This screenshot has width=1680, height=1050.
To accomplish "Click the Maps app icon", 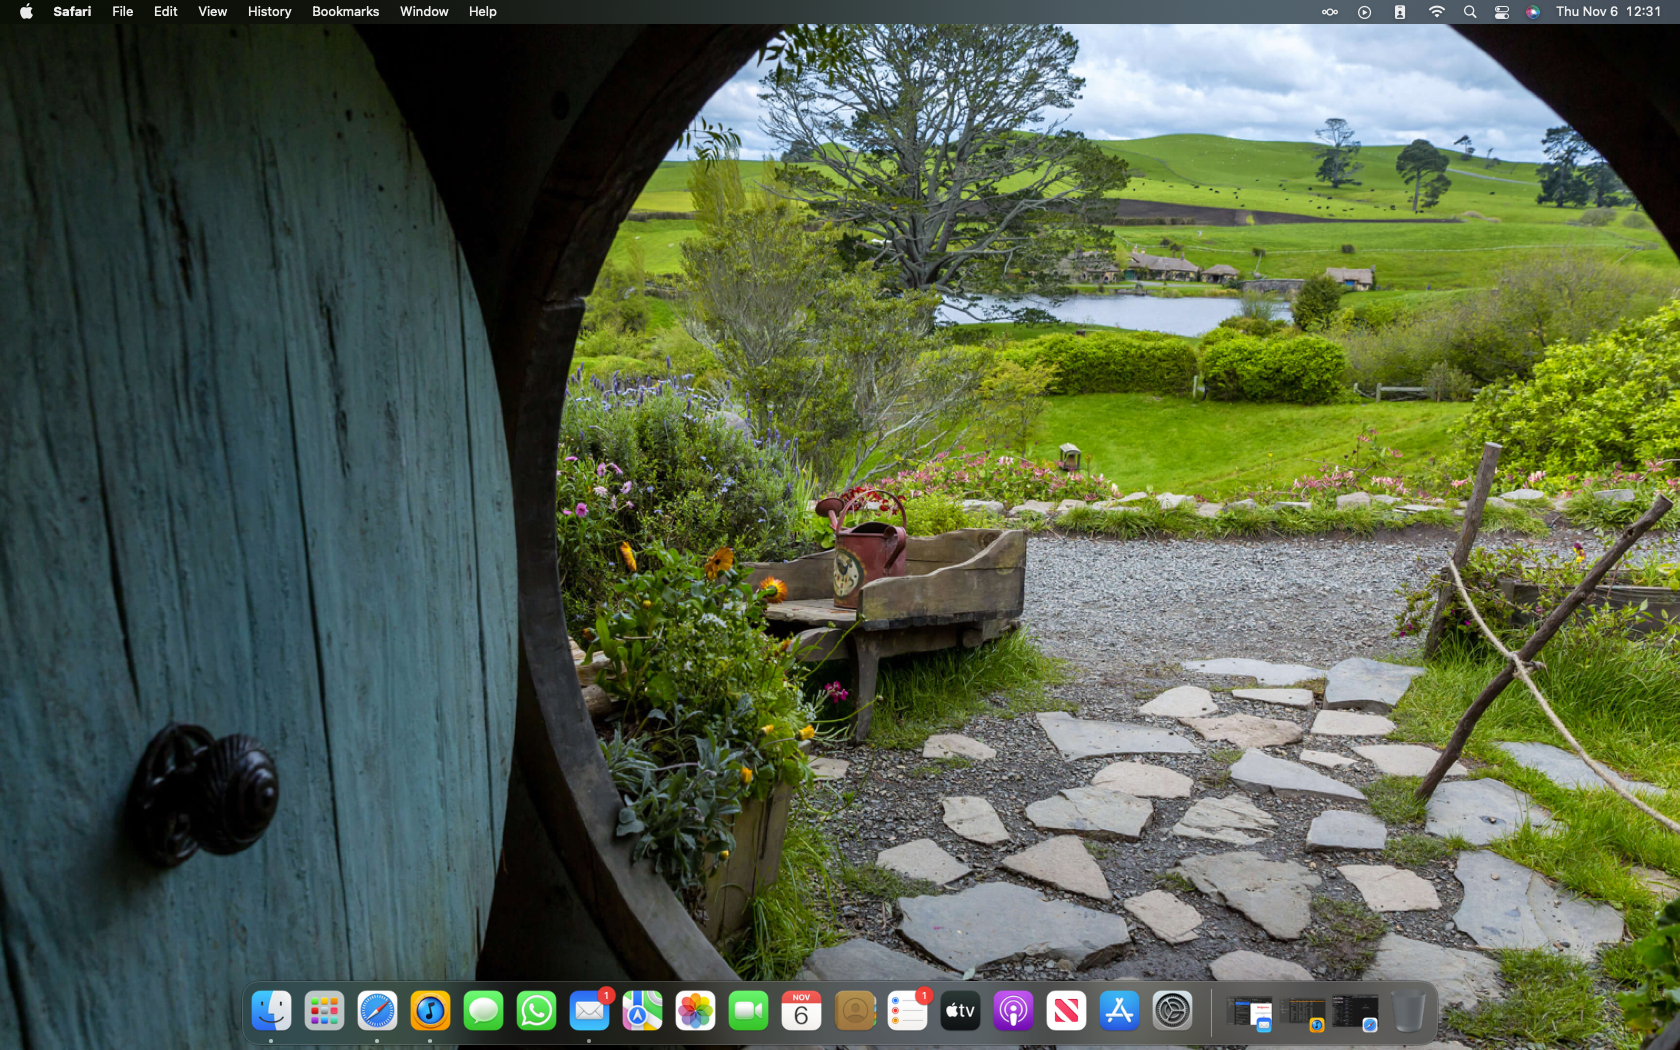I will click(642, 1011).
